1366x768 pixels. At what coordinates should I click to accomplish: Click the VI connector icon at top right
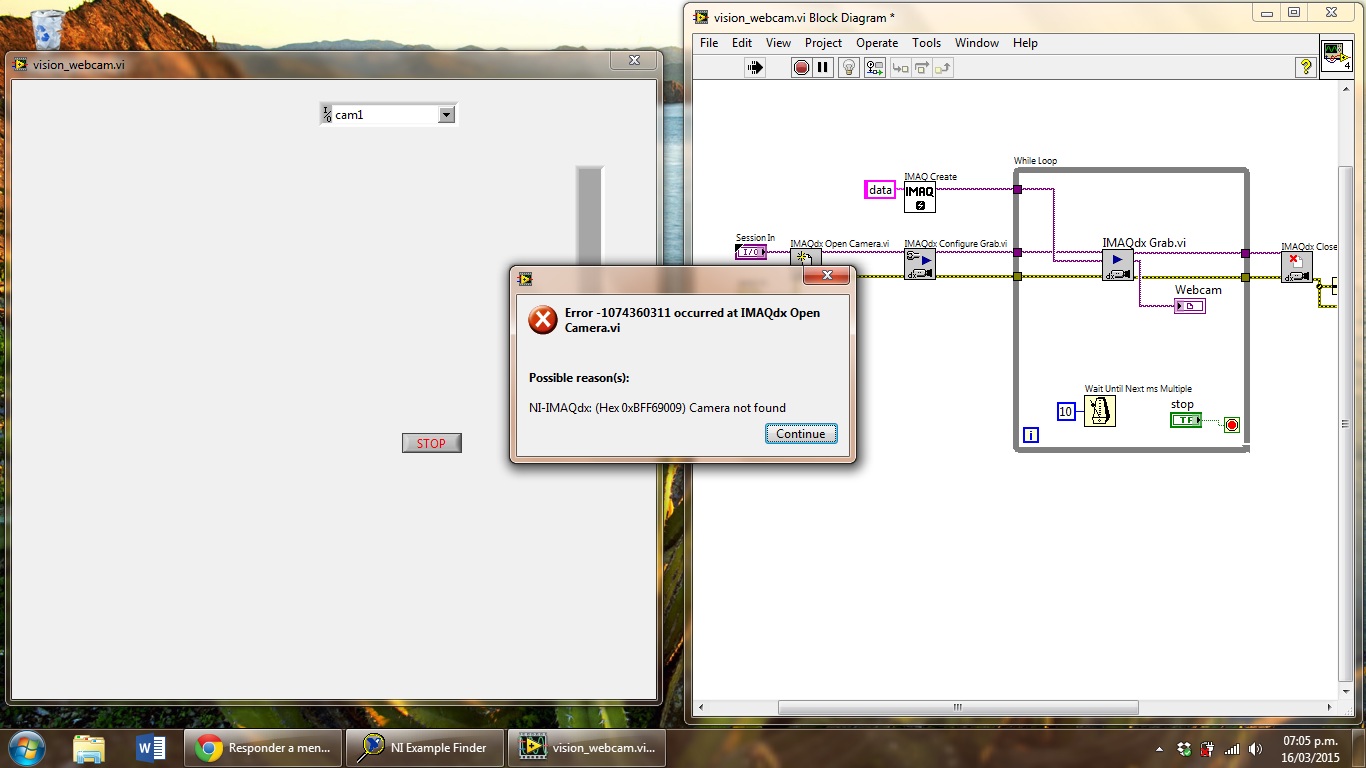click(1336, 55)
